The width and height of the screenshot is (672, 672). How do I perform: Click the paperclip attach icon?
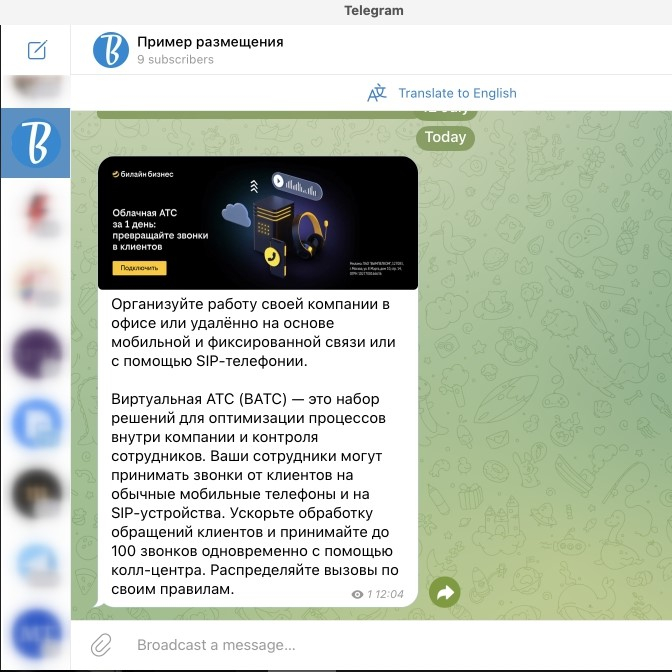point(101,645)
